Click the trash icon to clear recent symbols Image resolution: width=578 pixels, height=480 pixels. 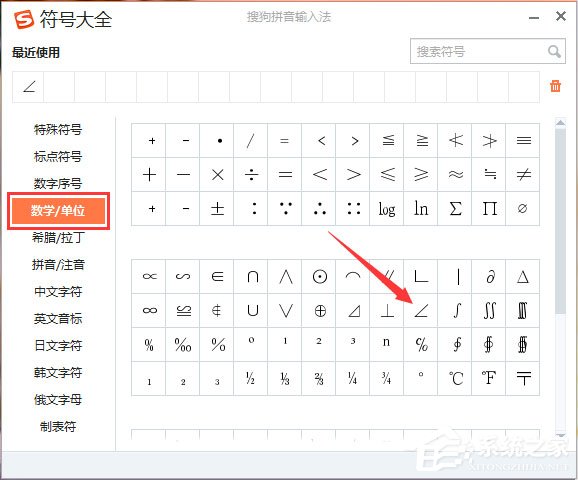pyautogui.click(x=555, y=86)
